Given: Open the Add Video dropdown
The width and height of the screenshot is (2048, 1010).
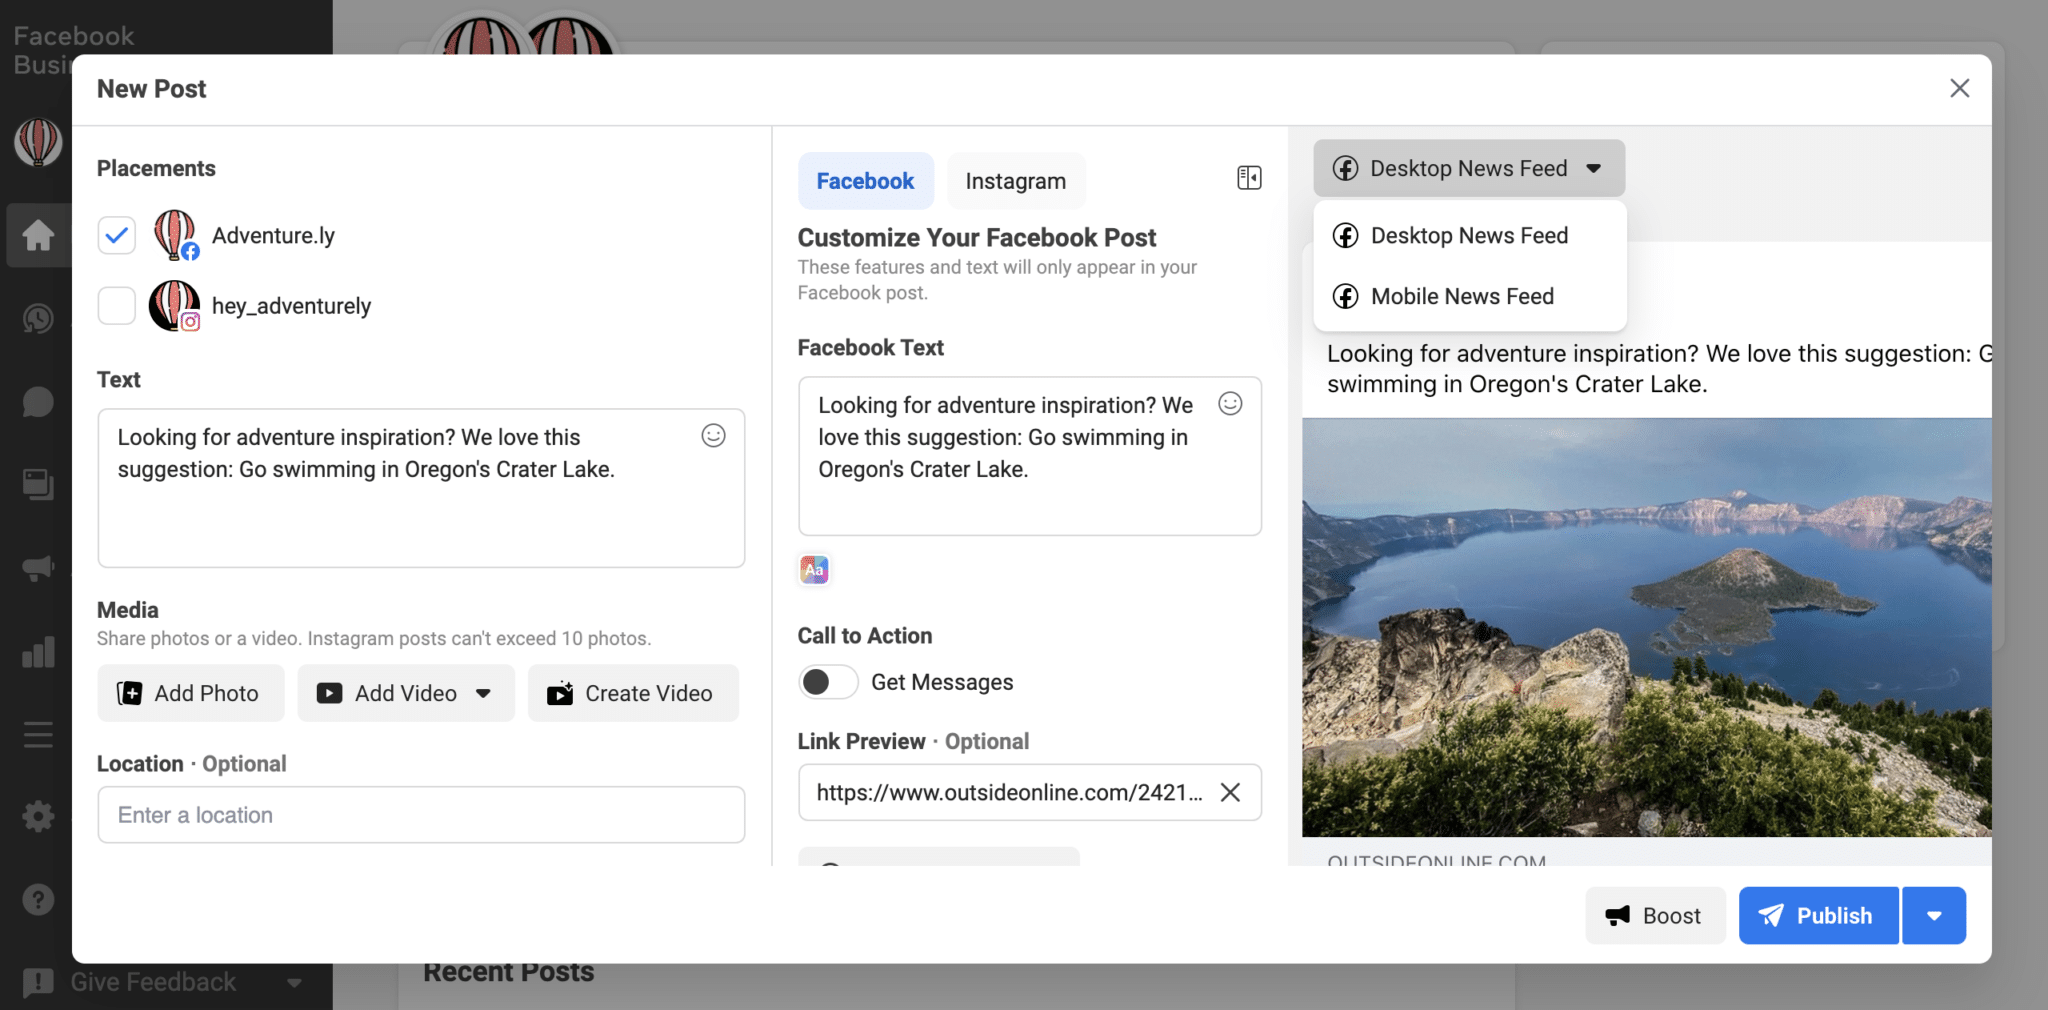Looking at the screenshot, I should tap(484, 692).
